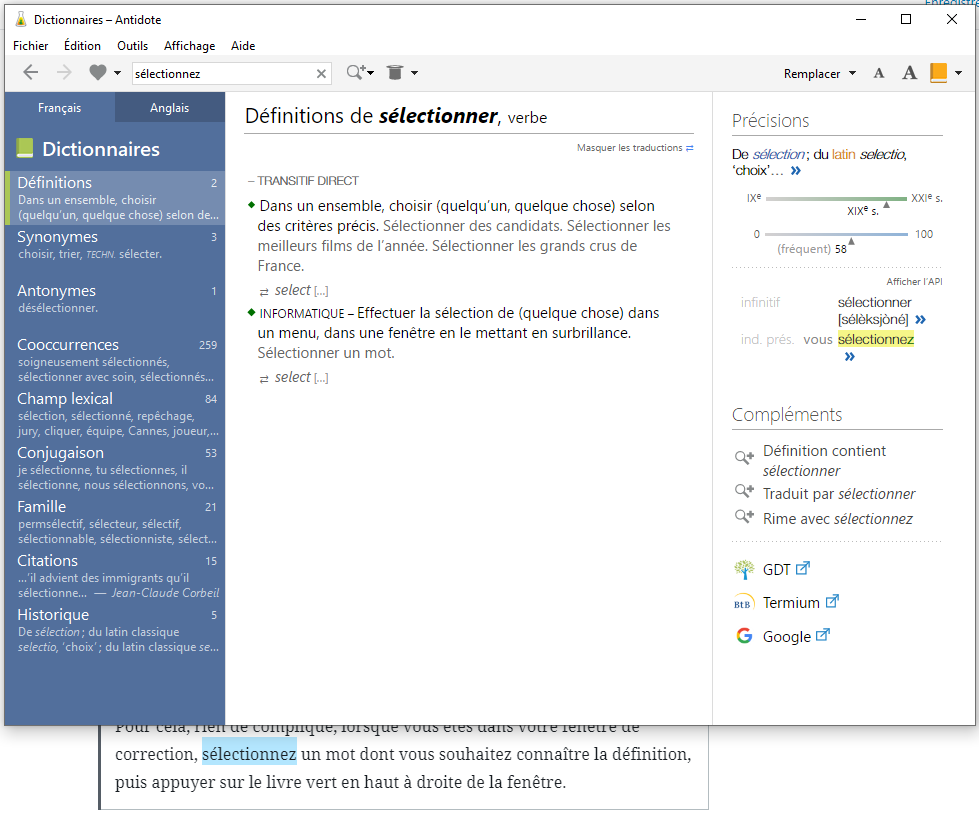Click the orange book guides icon

[x=938, y=73]
